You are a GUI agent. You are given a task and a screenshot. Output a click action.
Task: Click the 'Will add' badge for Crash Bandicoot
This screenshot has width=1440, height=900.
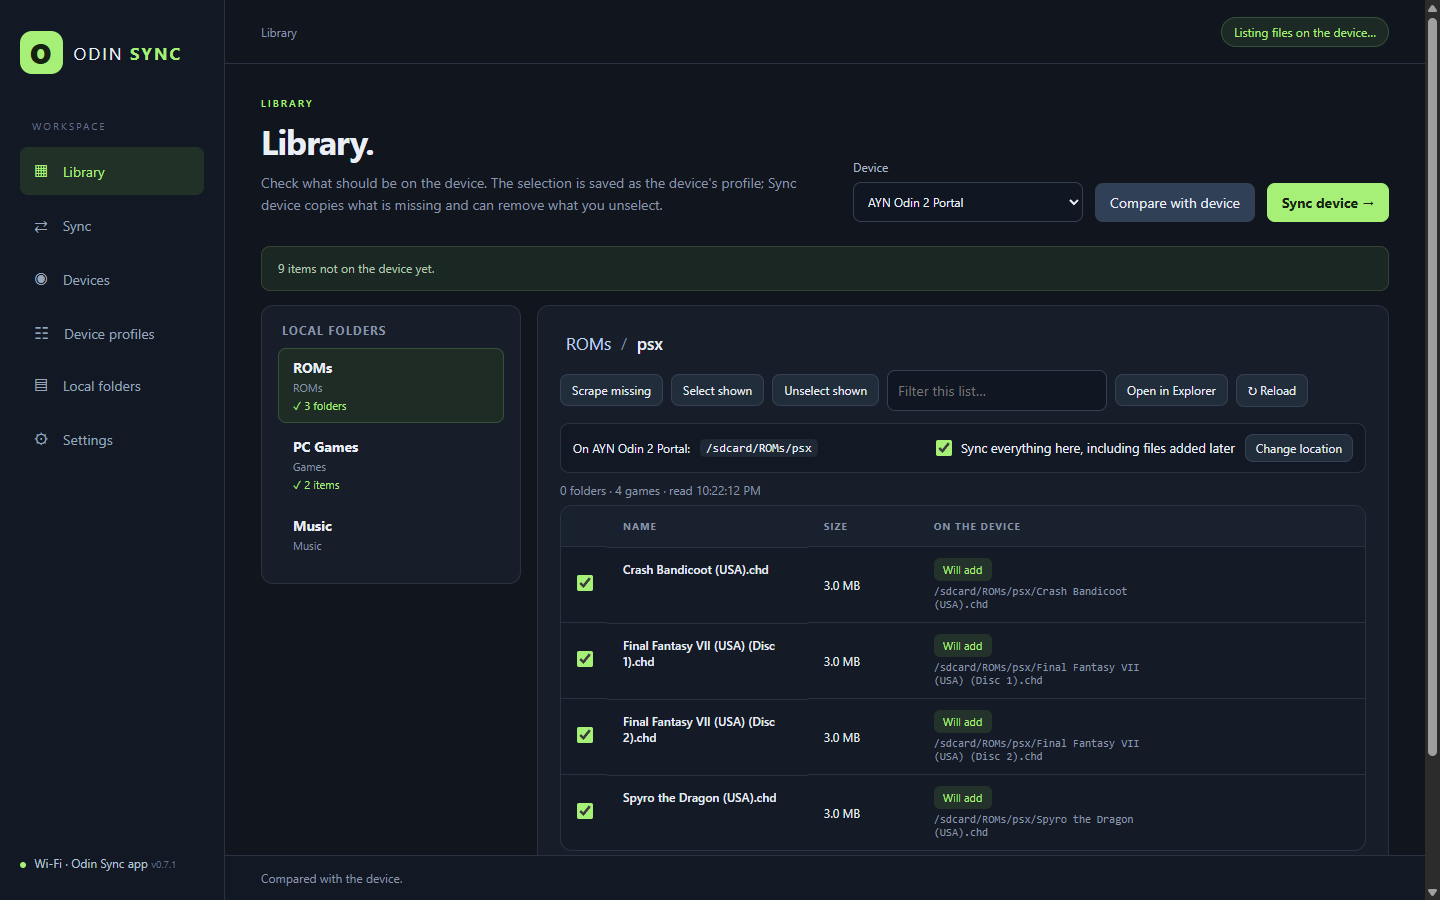point(962,570)
